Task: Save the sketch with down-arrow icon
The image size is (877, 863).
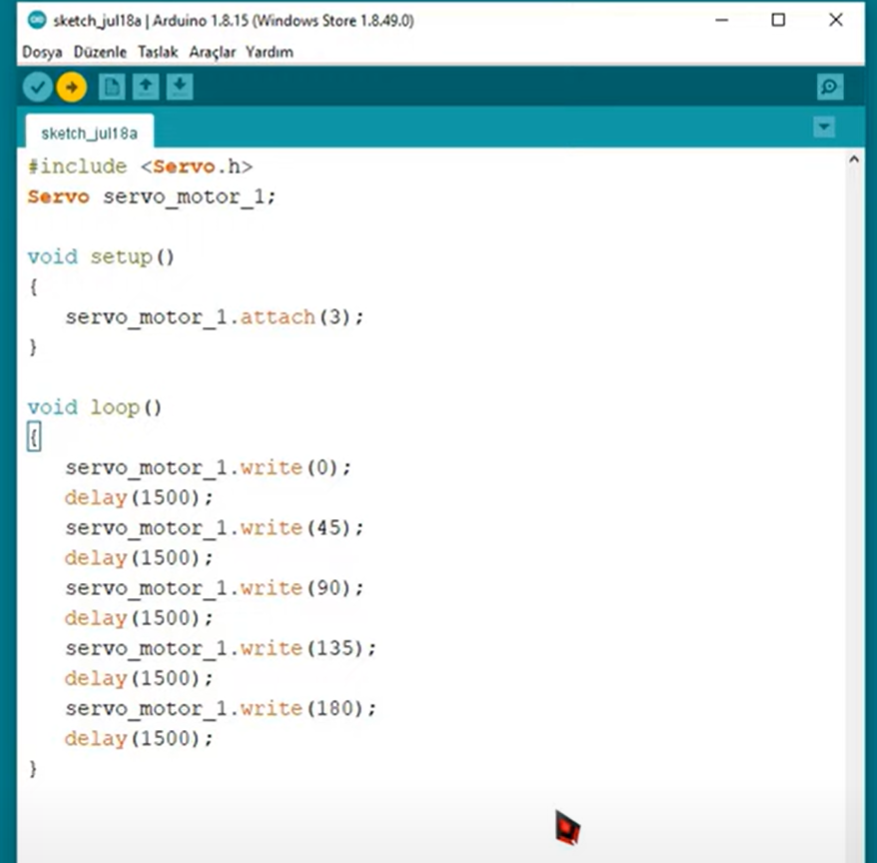Action: [x=180, y=87]
